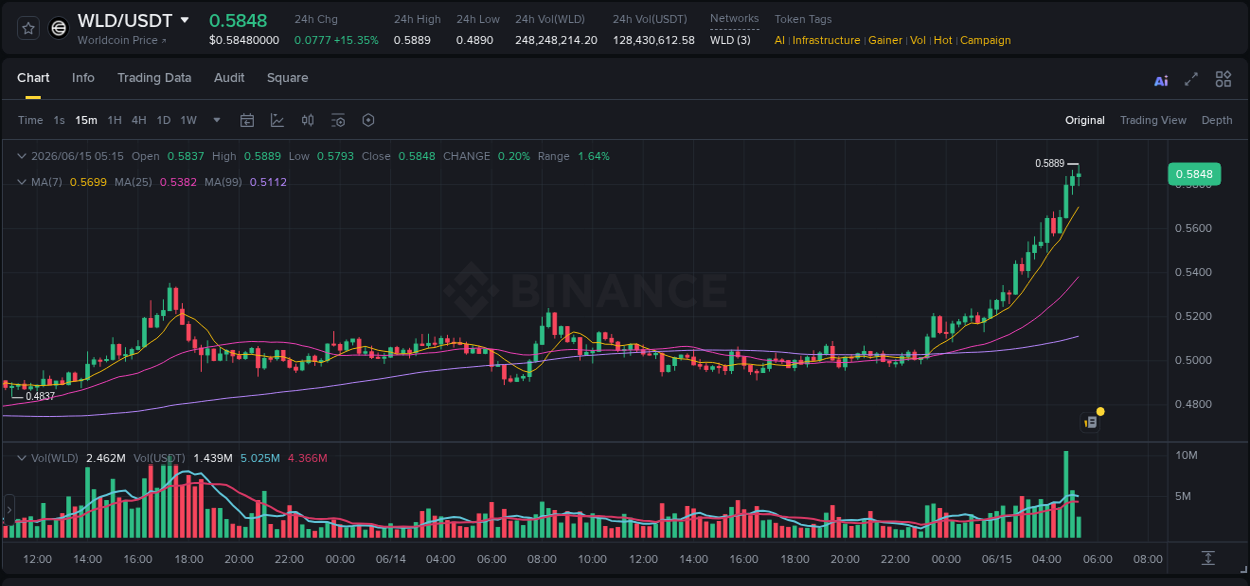Open the multi-chart layout grid icon
The image size is (1250, 586).
(x=1223, y=79)
